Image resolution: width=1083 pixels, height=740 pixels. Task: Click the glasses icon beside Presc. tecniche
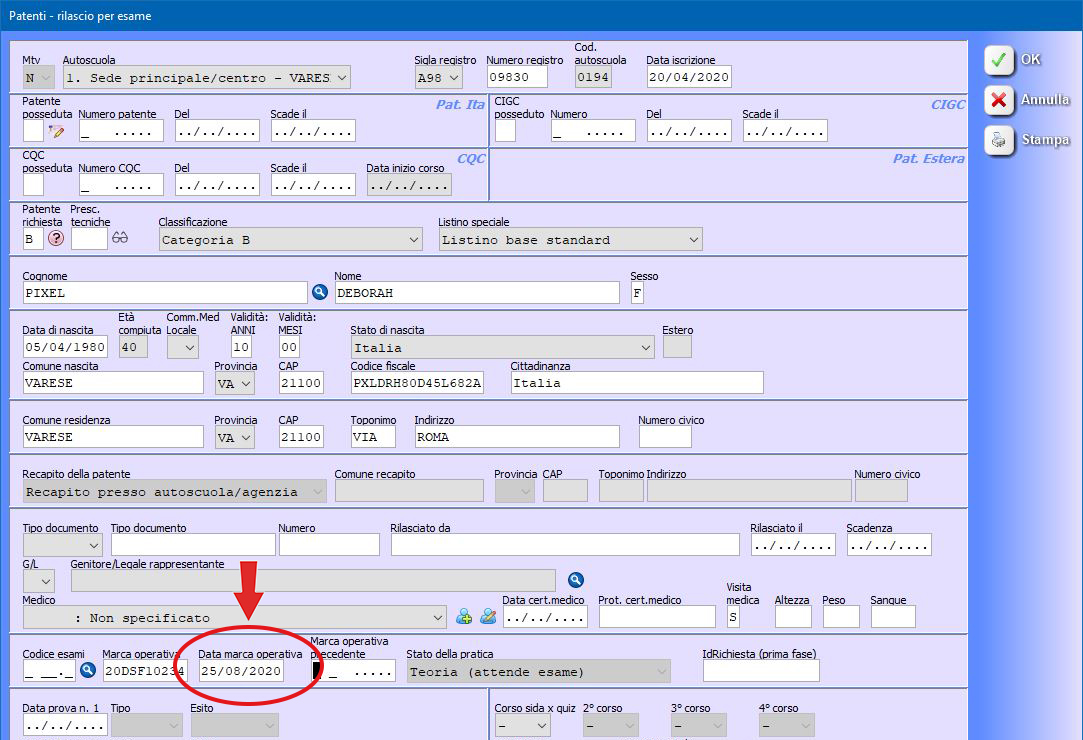pos(120,239)
